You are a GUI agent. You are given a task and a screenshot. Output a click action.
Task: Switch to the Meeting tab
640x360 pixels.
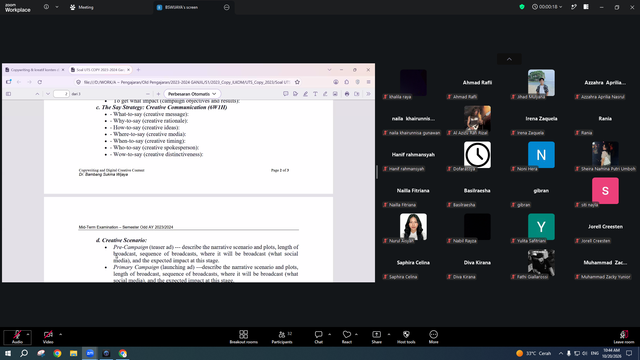click(x=82, y=7)
